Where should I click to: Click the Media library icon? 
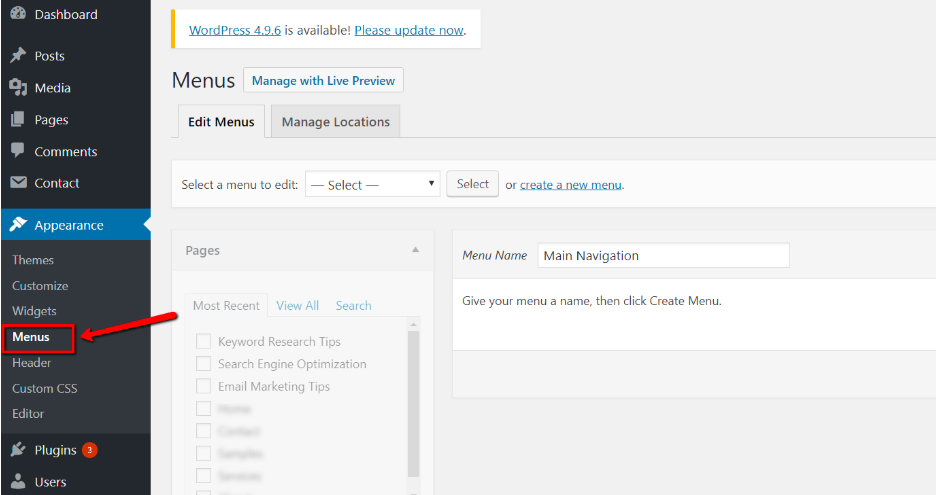point(18,88)
